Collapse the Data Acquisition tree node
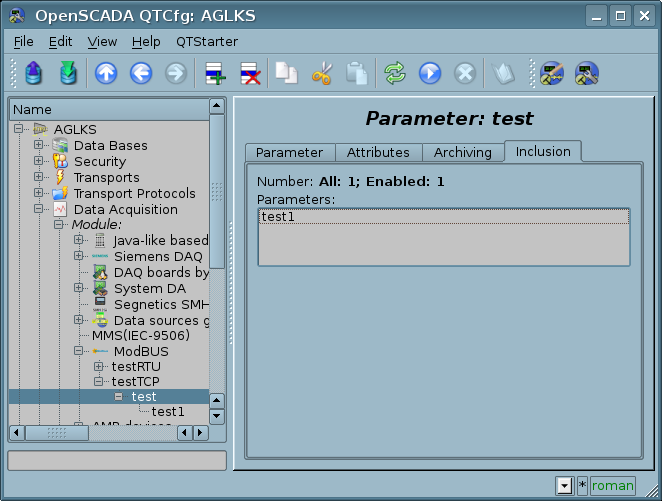Image resolution: width=662 pixels, height=501 pixels. tap(39, 210)
